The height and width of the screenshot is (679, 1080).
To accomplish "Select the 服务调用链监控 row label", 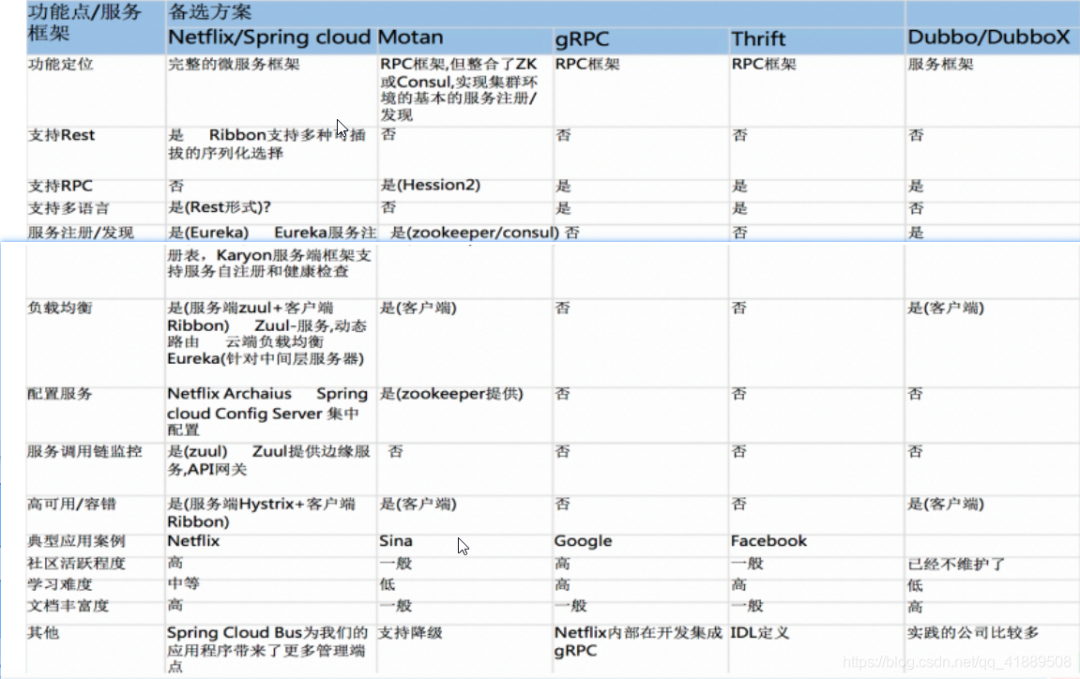I will point(85,452).
